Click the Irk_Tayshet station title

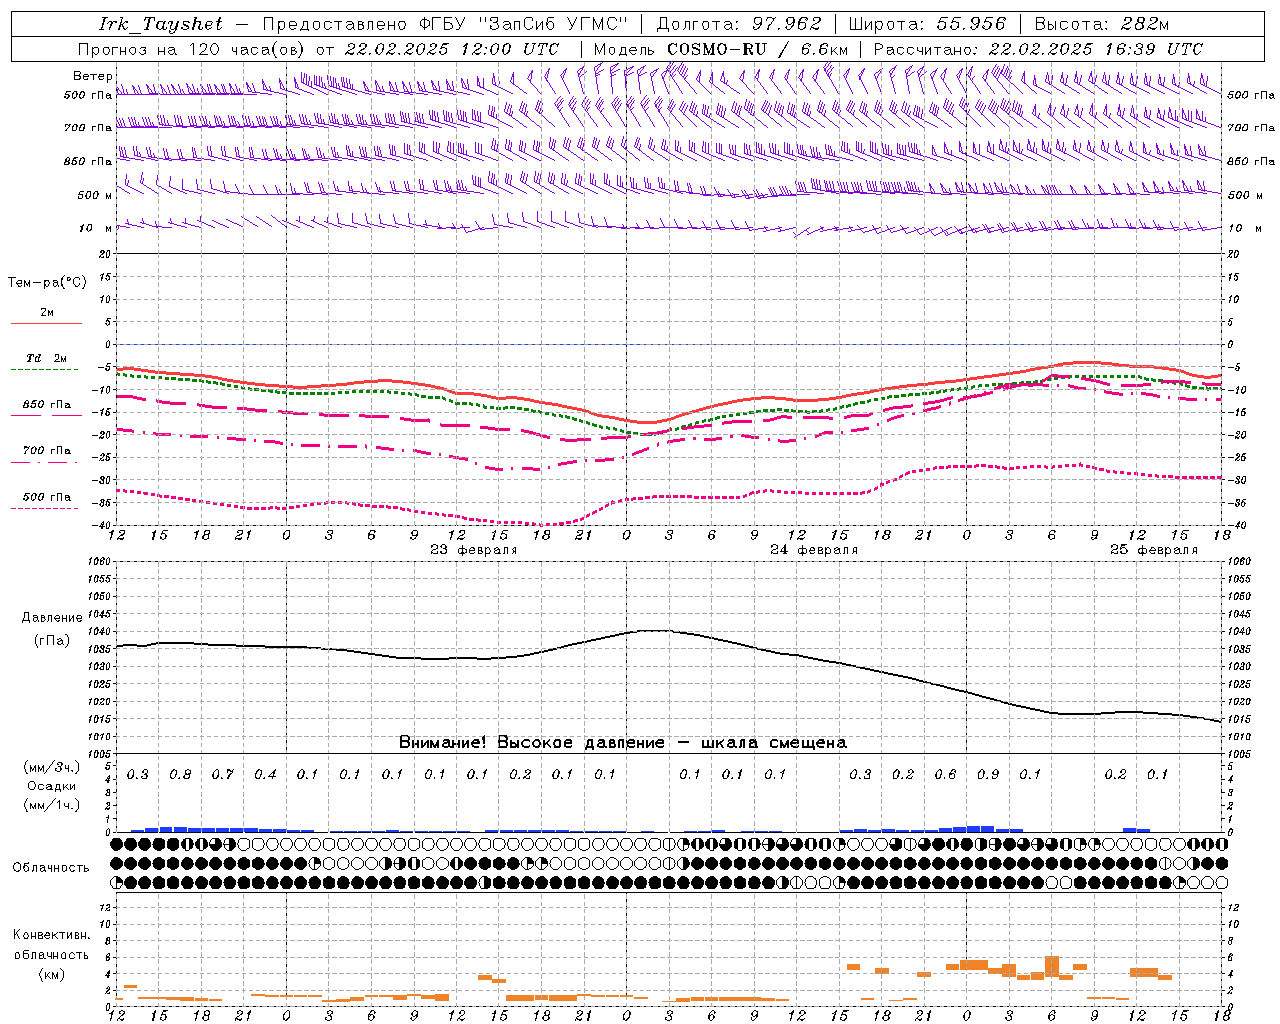pyautogui.click(x=161, y=24)
